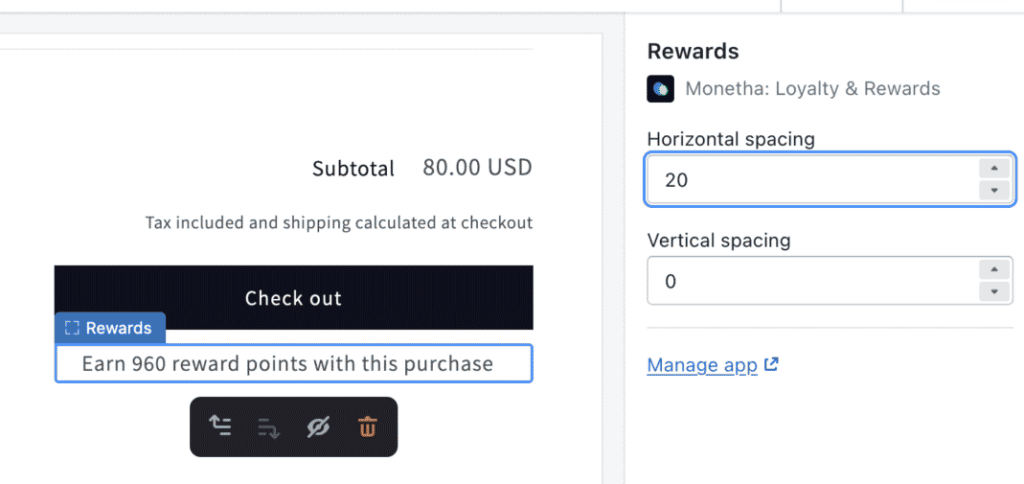This screenshot has height=484, width=1024.
Task: Move the Rewards block up
Action: tap(220, 427)
